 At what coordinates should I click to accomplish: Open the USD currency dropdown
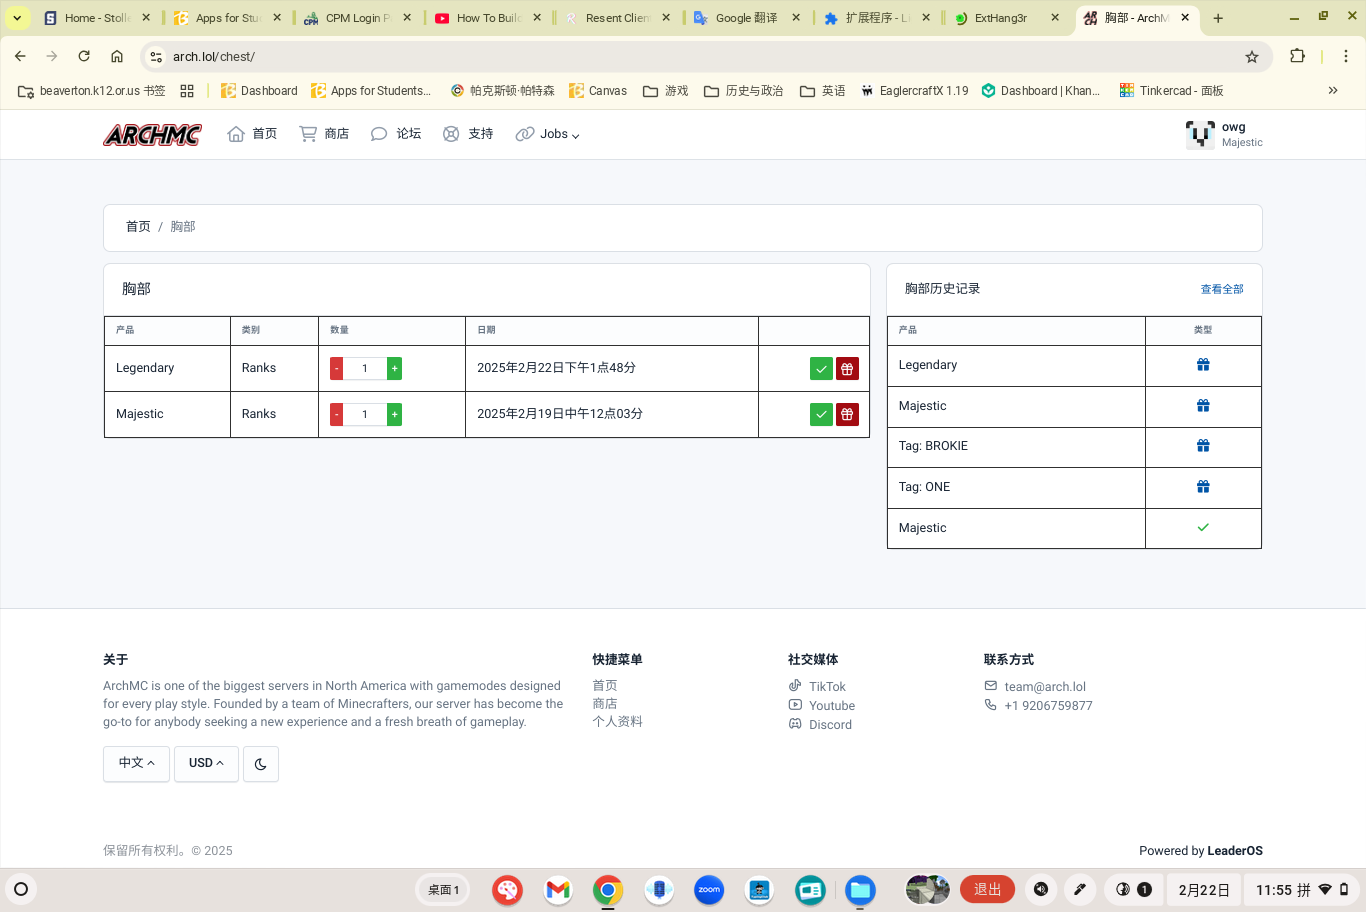(x=206, y=763)
